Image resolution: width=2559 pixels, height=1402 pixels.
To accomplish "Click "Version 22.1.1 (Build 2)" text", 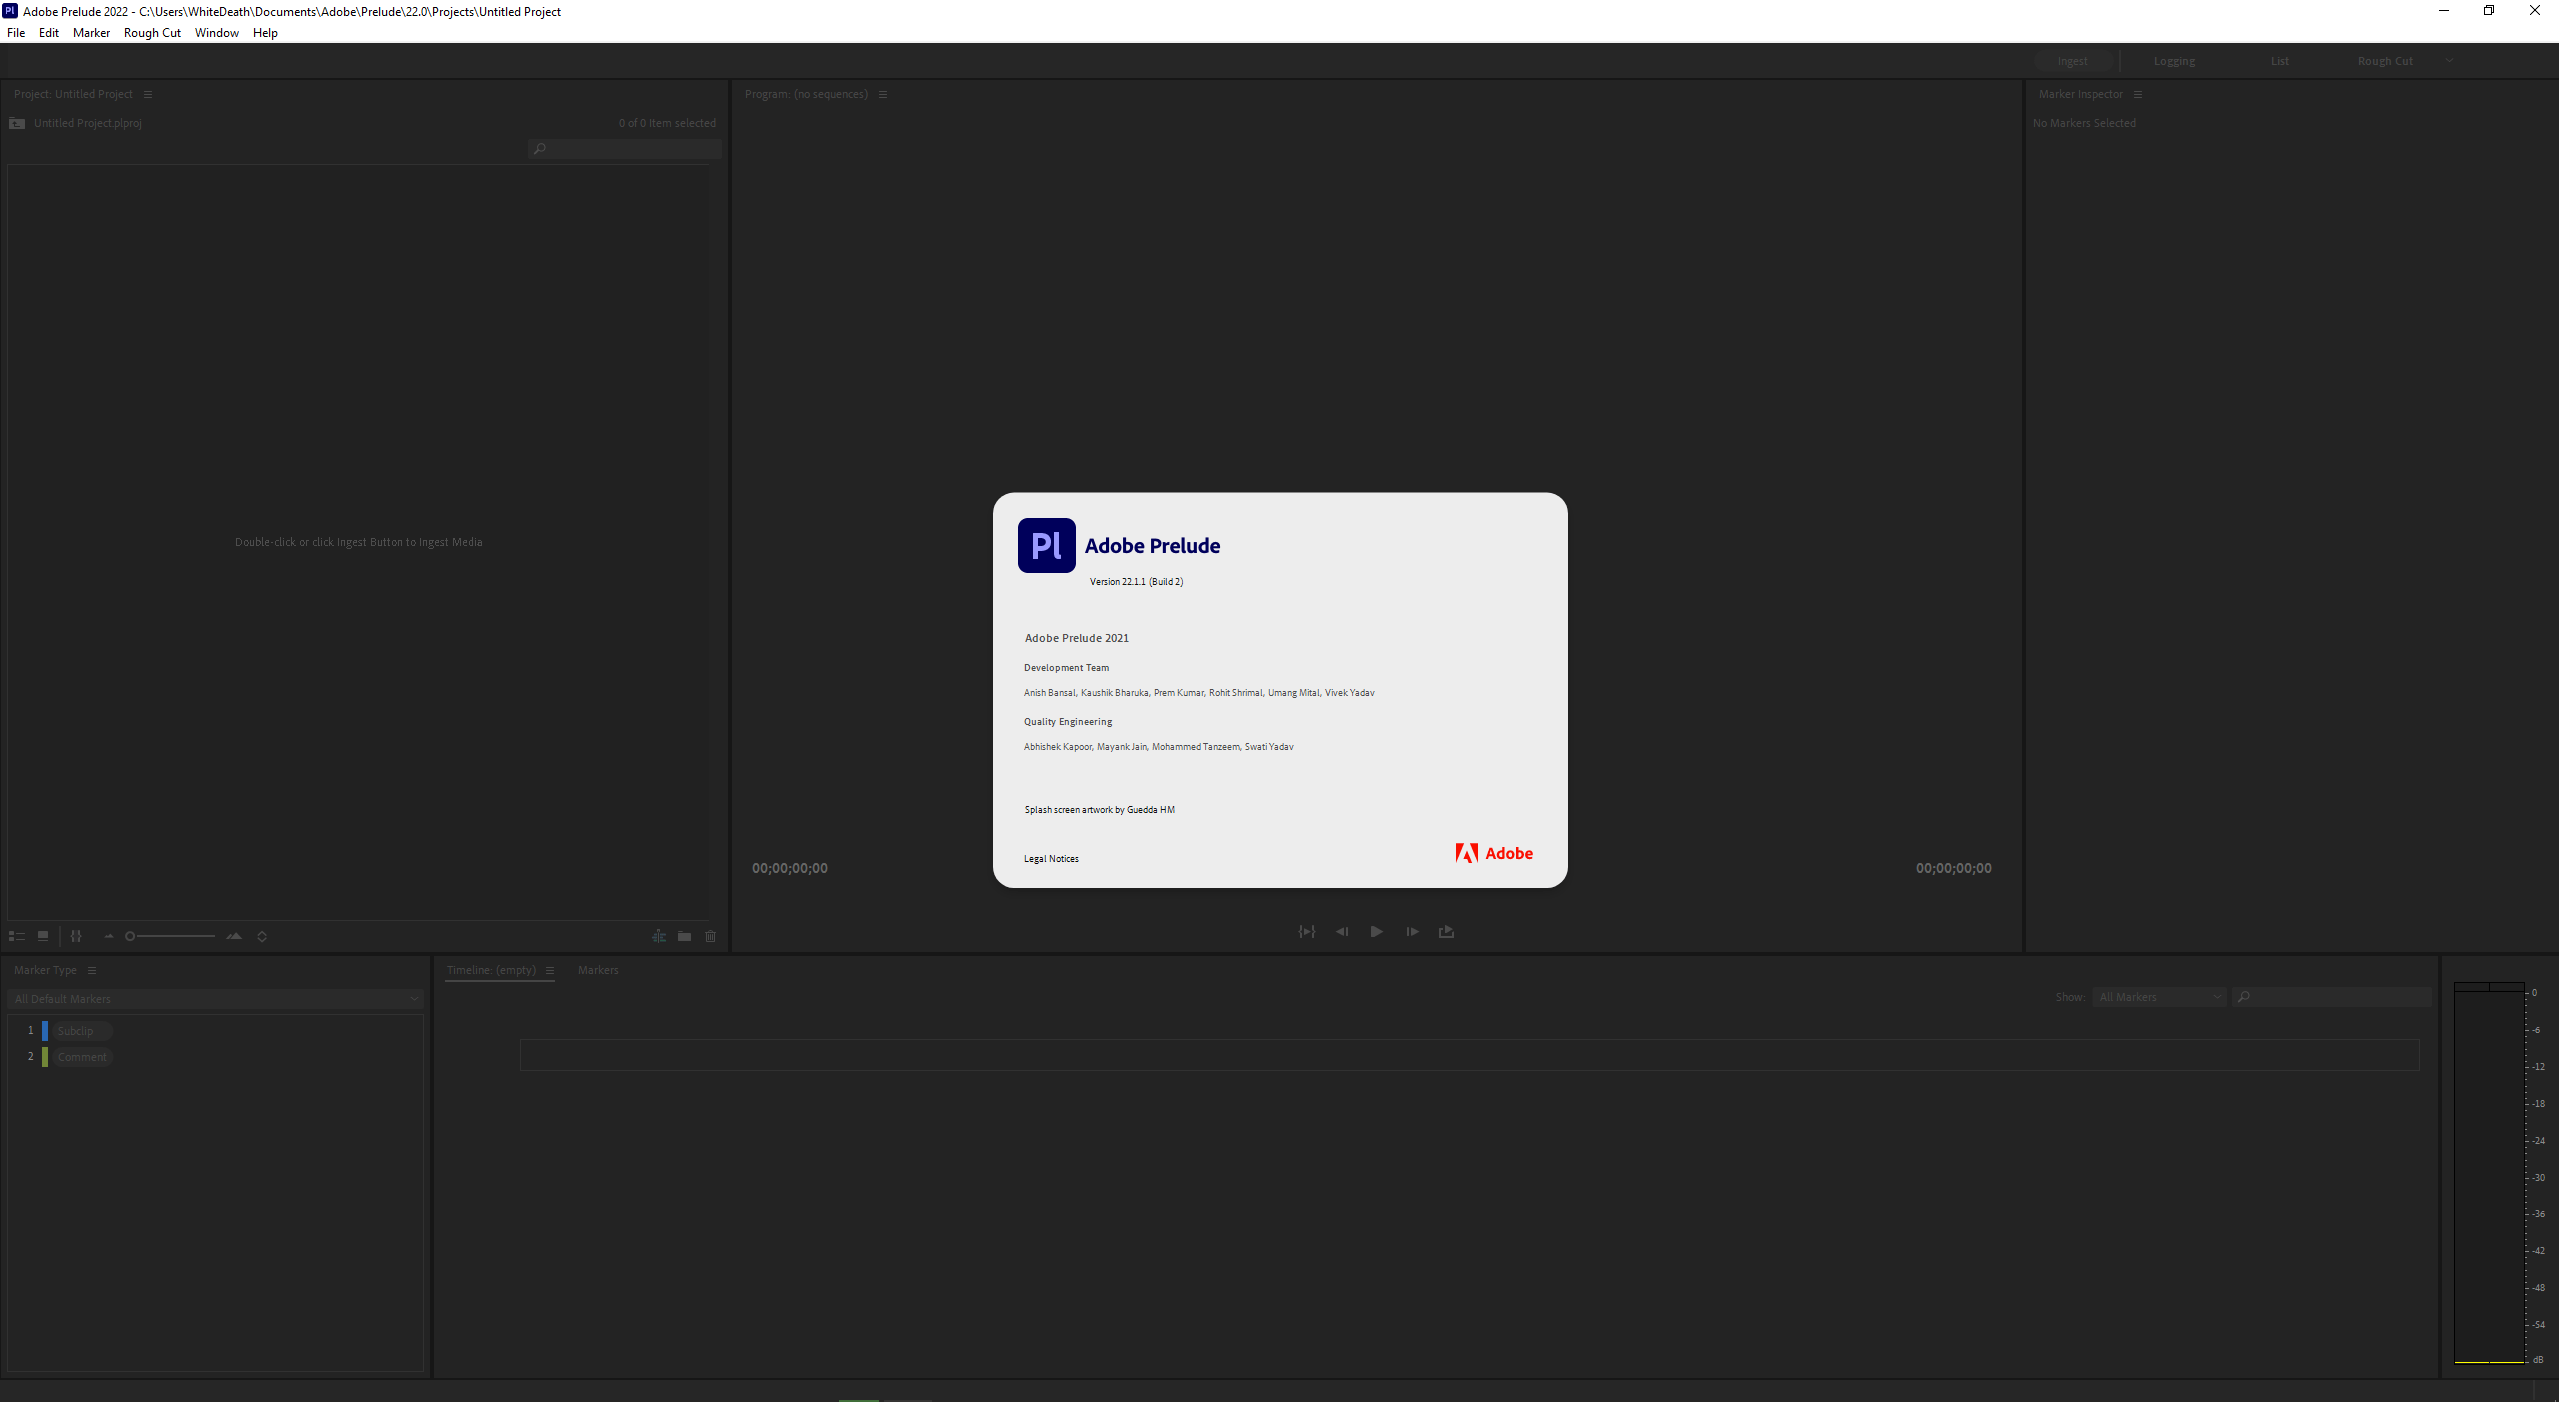I will [1136, 582].
